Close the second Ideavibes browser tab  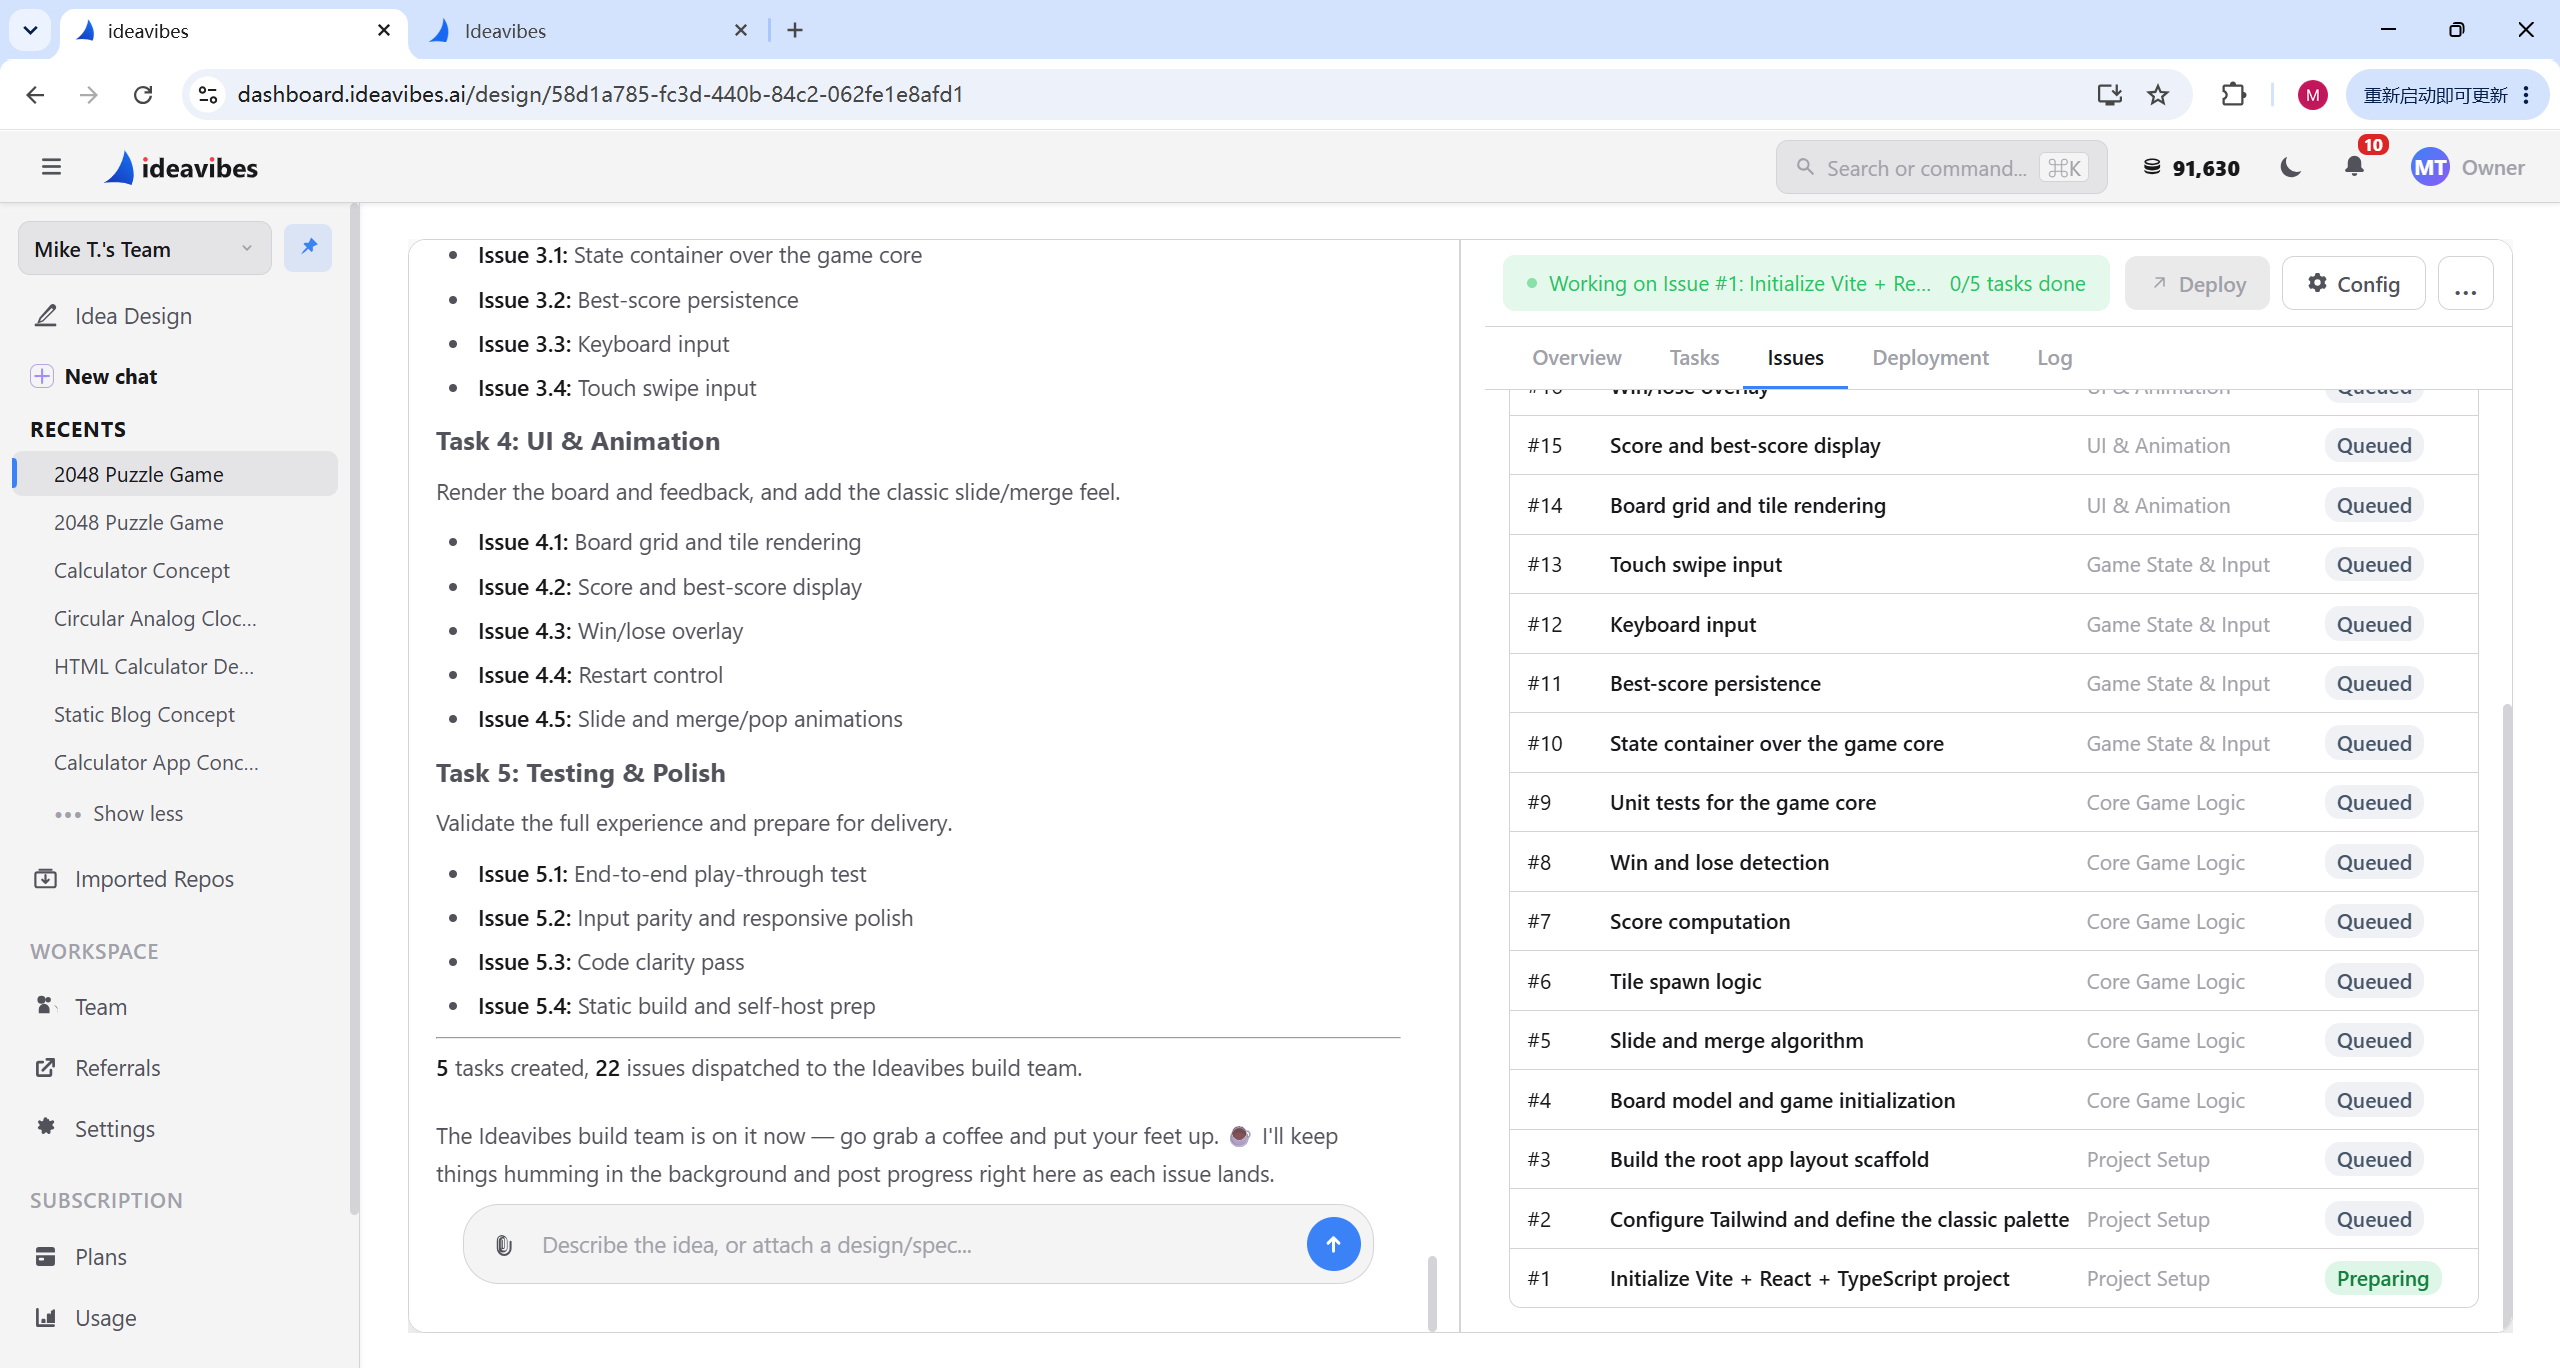point(741,30)
